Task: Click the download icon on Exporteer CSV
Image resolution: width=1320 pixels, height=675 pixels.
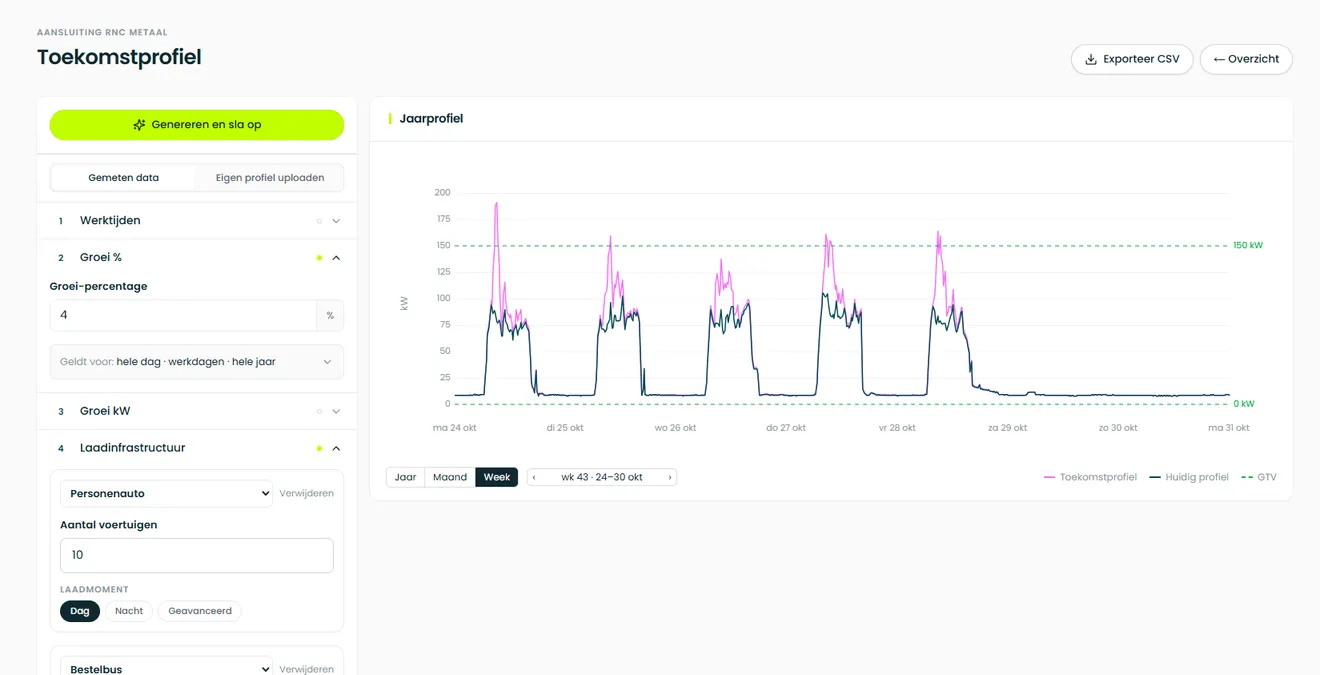Action: [x=1091, y=59]
